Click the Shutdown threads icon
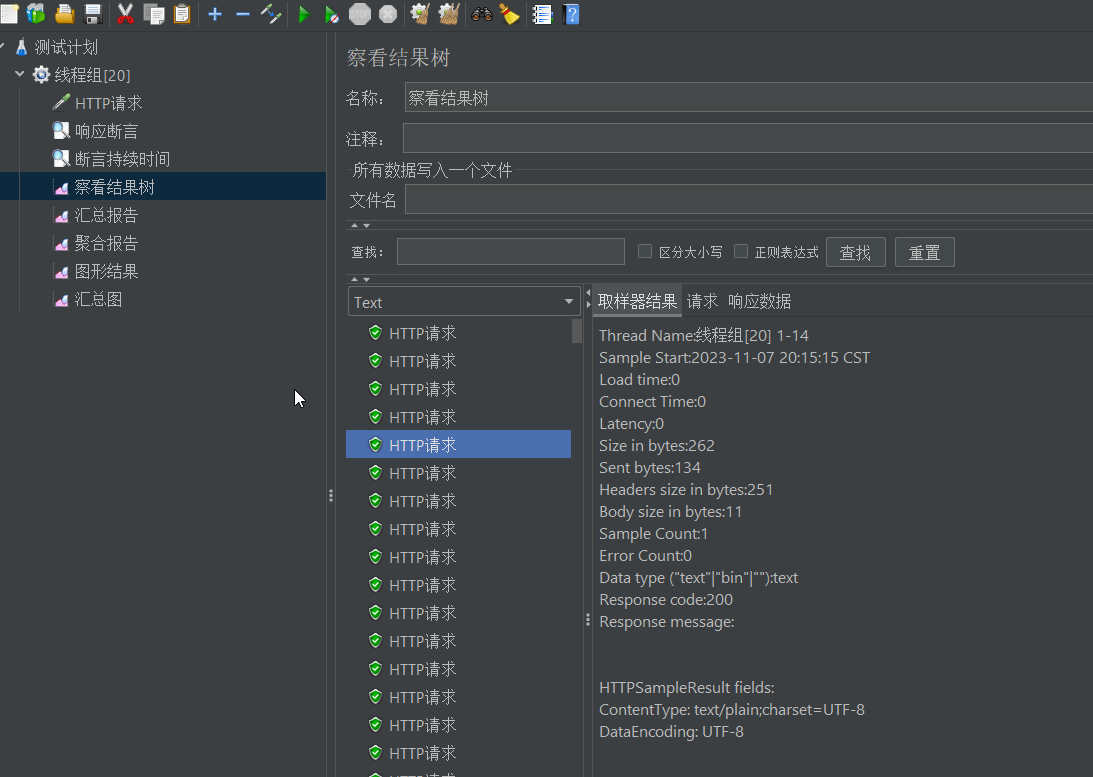 pyautogui.click(x=388, y=14)
